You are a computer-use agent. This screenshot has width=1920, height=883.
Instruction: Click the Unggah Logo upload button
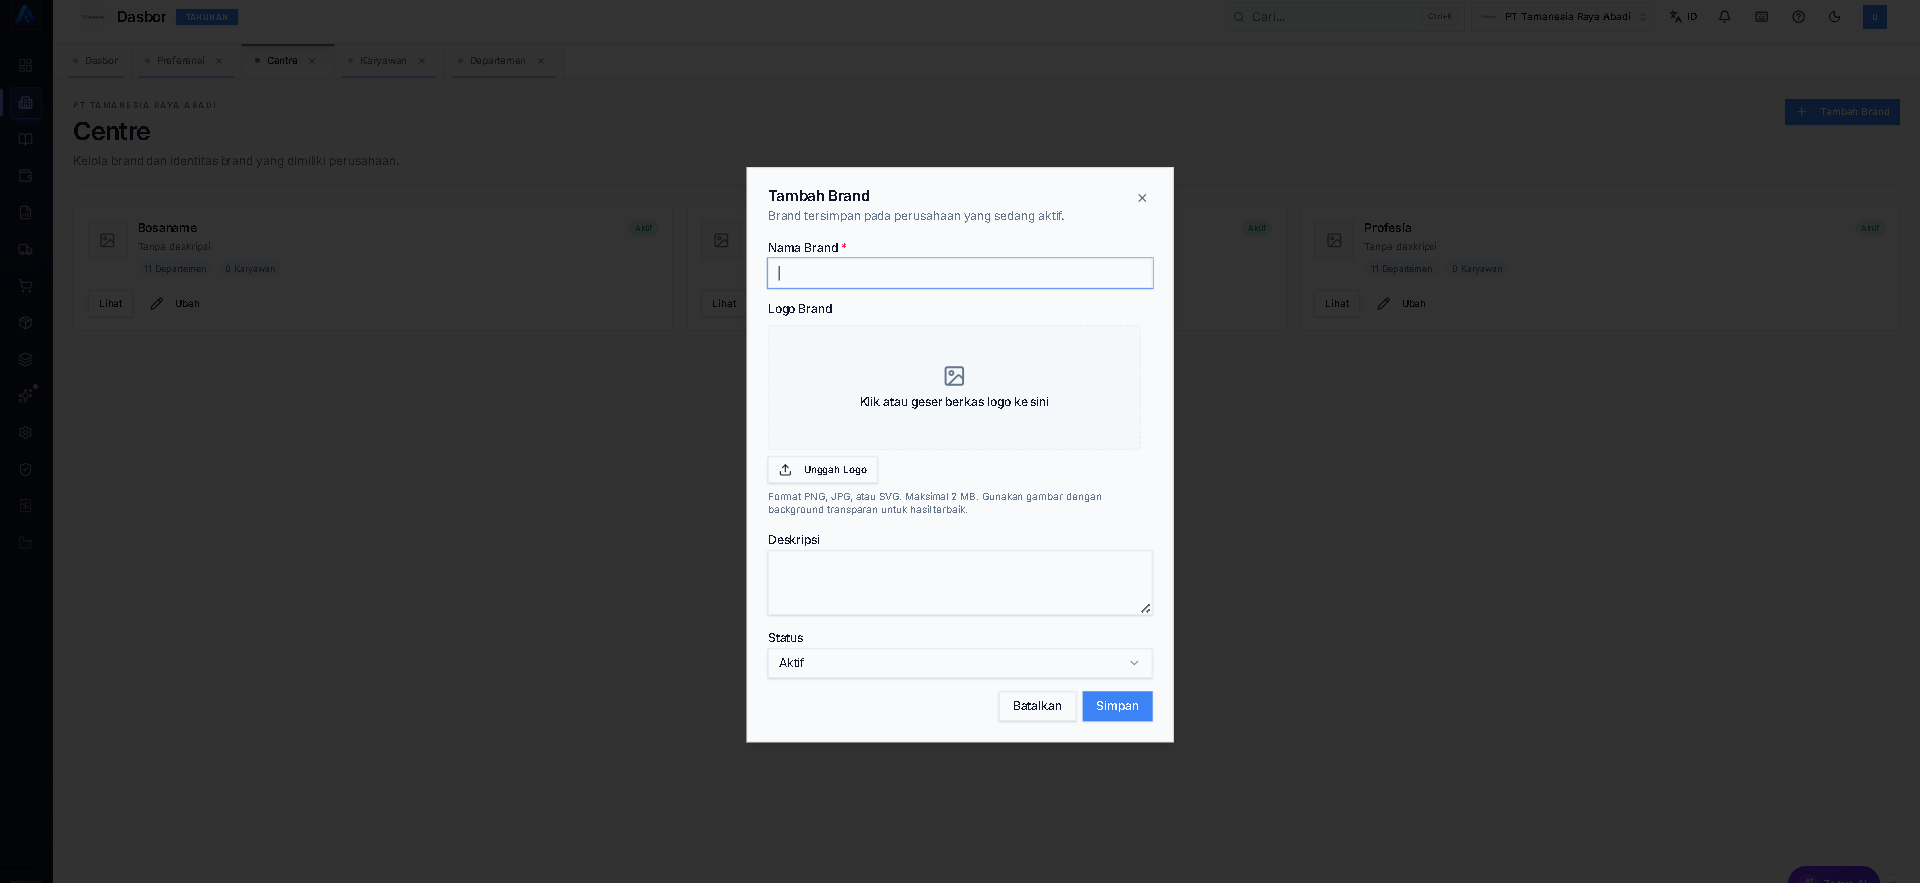point(822,470)
